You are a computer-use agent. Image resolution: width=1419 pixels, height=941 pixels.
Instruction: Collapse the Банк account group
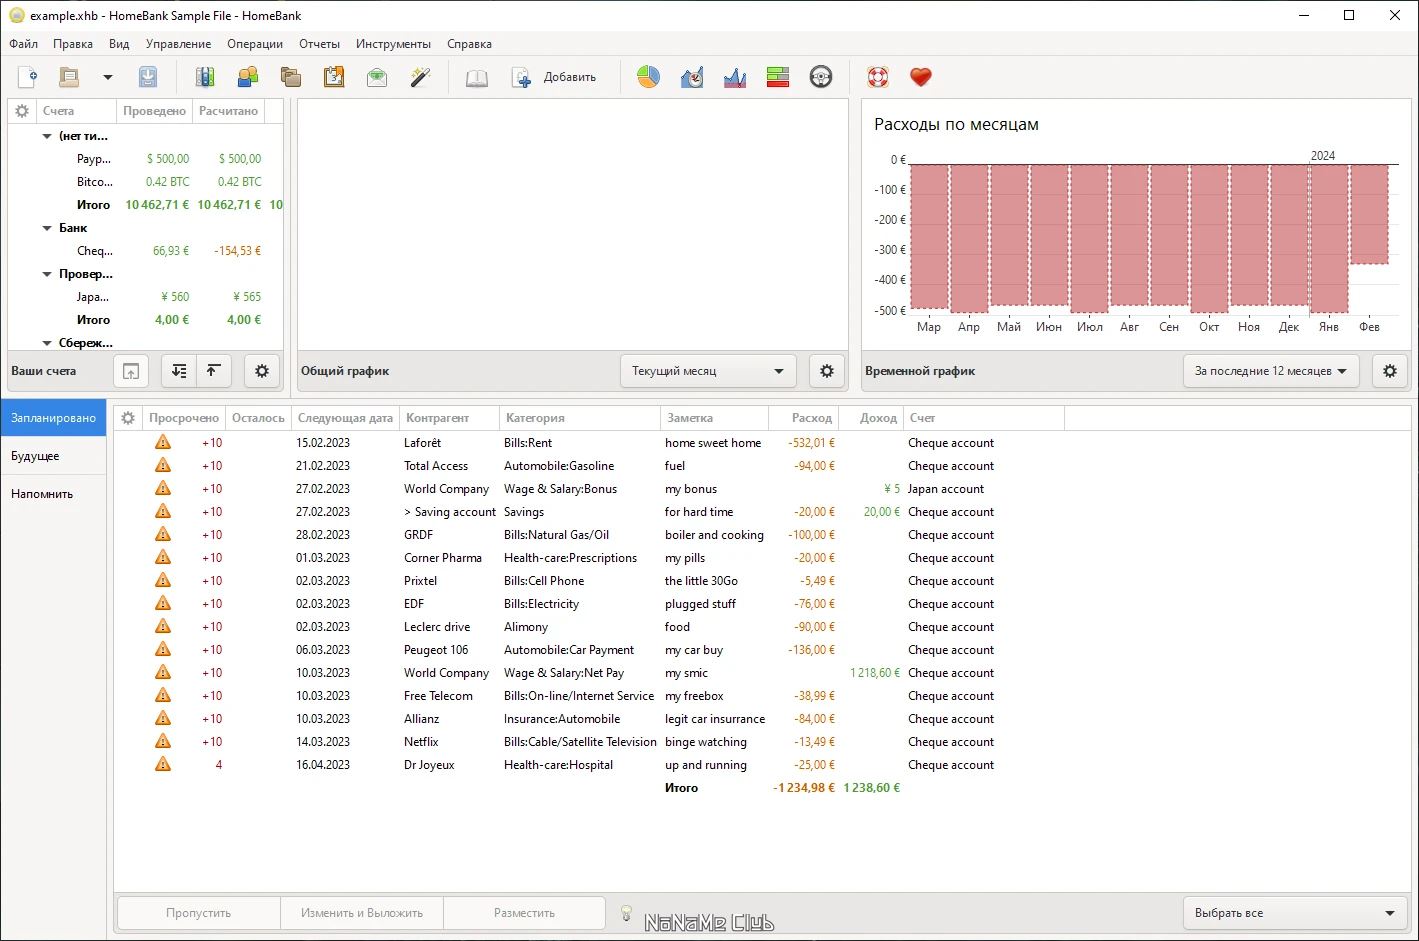pos(47,228)
